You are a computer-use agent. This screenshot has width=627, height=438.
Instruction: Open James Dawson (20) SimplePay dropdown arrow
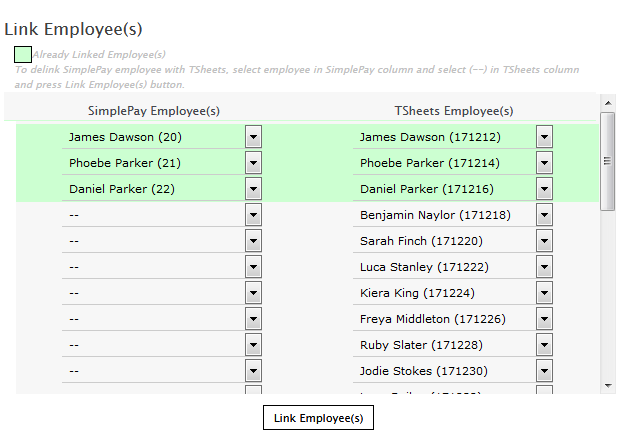pyautogui.click(x=253, y=137)
